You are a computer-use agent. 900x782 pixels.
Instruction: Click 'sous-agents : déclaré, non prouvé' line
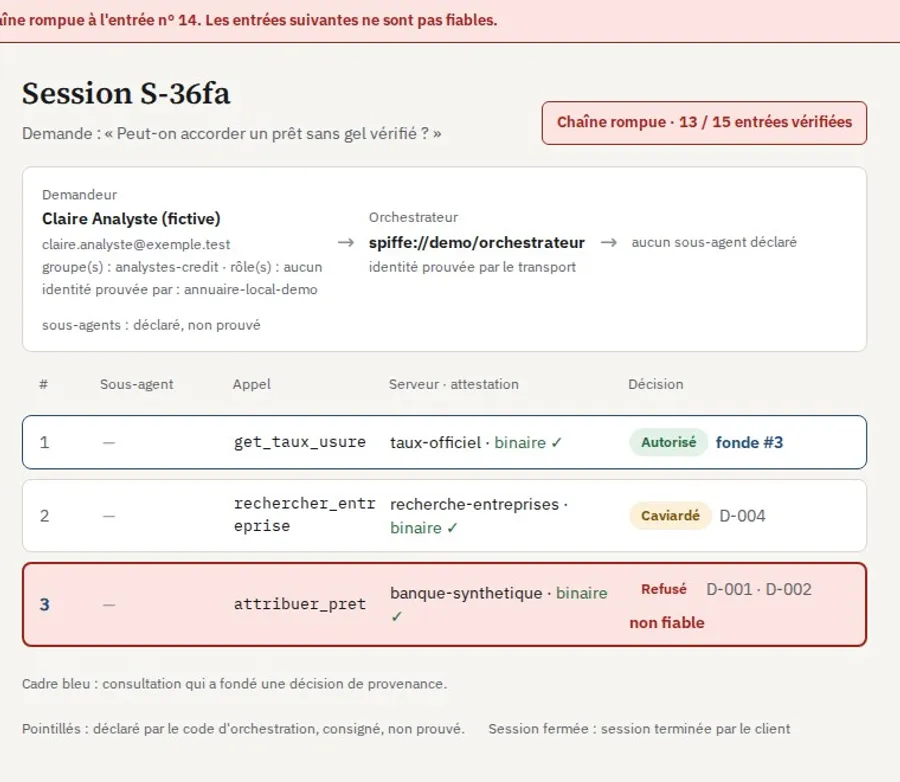coord(151,325)
